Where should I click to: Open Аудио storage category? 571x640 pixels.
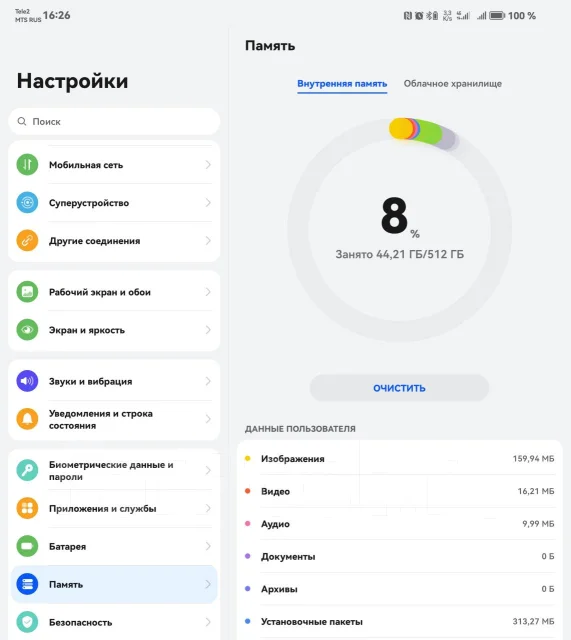(x=400, y=524)
